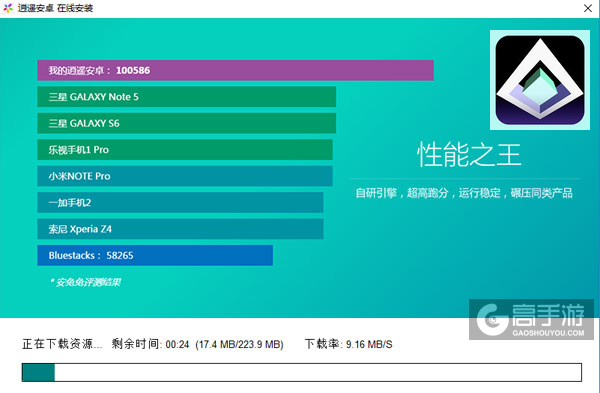Select the 我的逍遥安卓: 100586 score bar
The image size is (600, 393).
point(235,70)
